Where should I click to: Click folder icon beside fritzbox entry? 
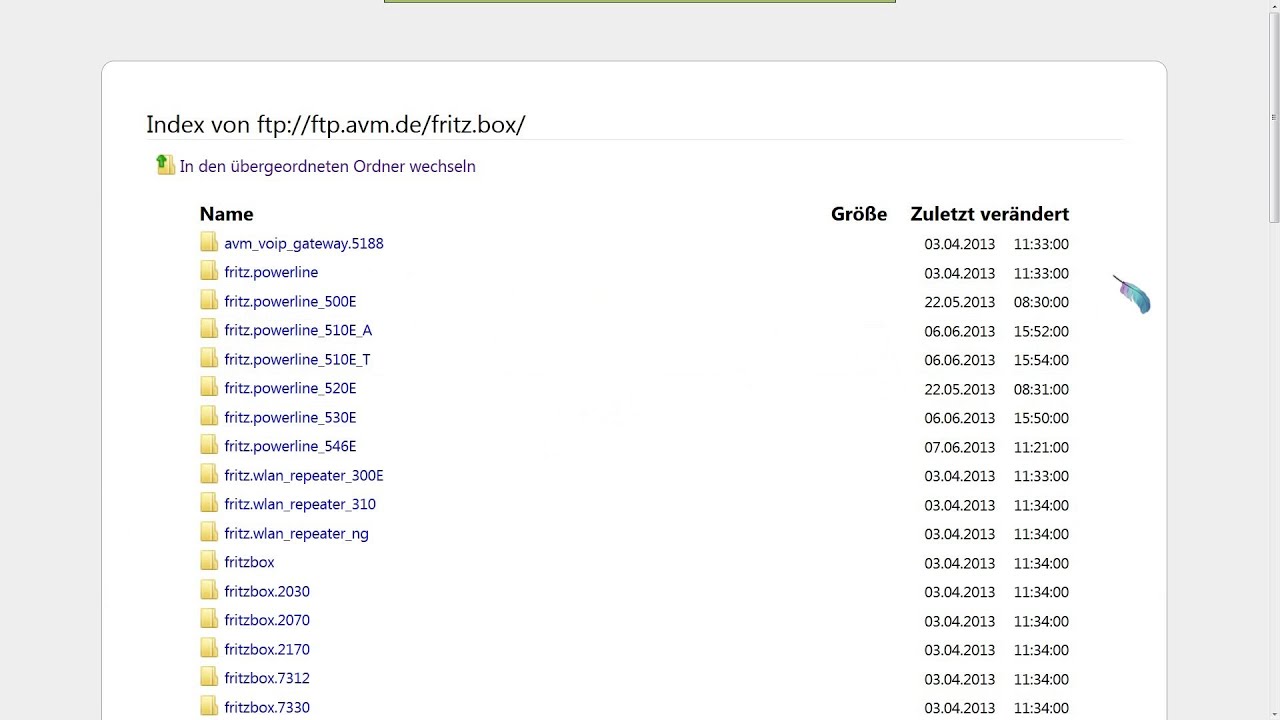[209, 561]
